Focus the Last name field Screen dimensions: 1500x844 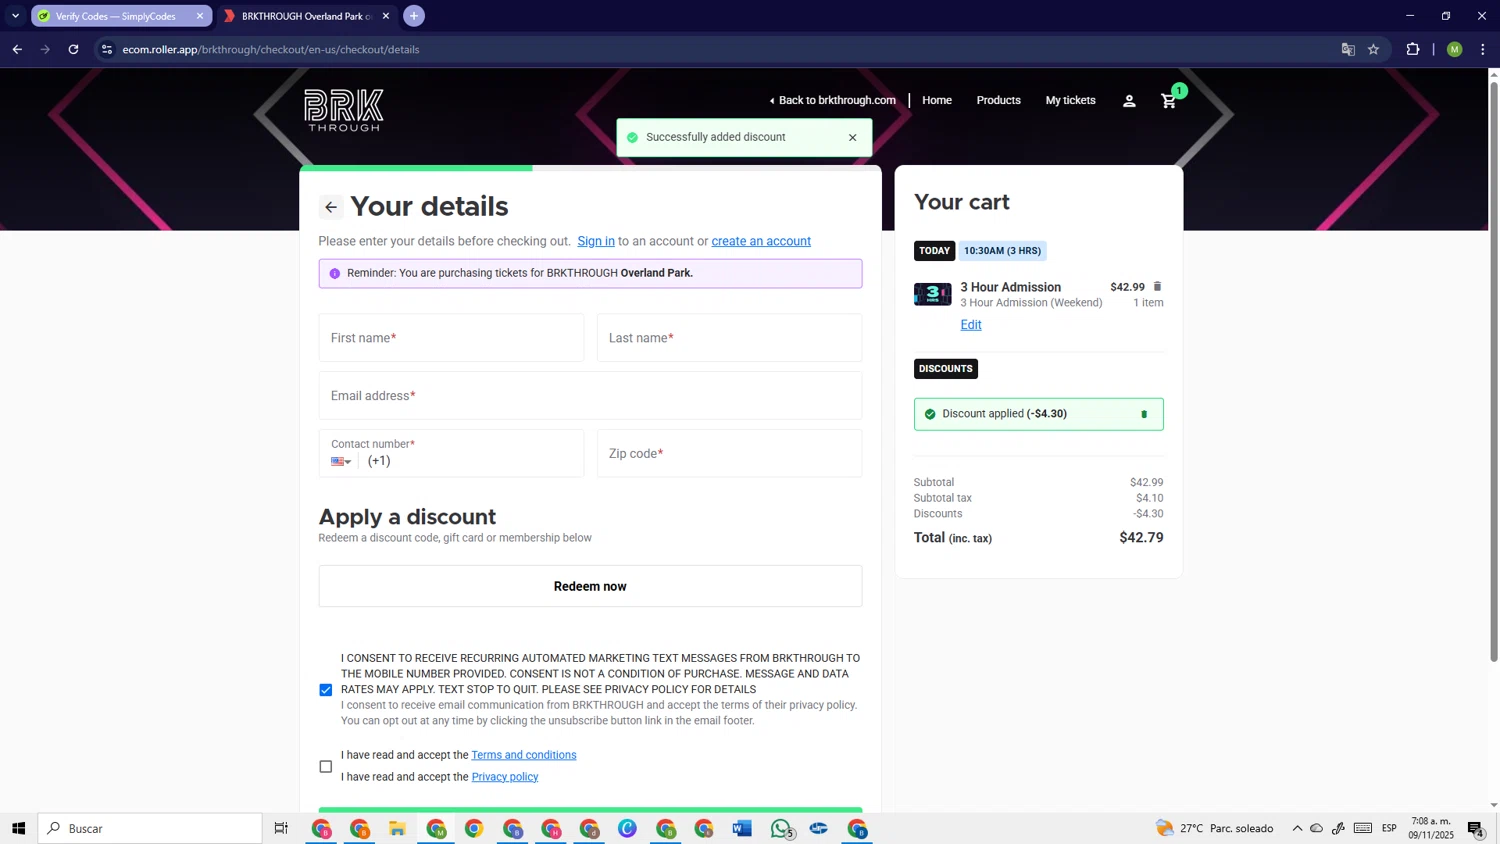pyautogui.click(x=729, y=338)
